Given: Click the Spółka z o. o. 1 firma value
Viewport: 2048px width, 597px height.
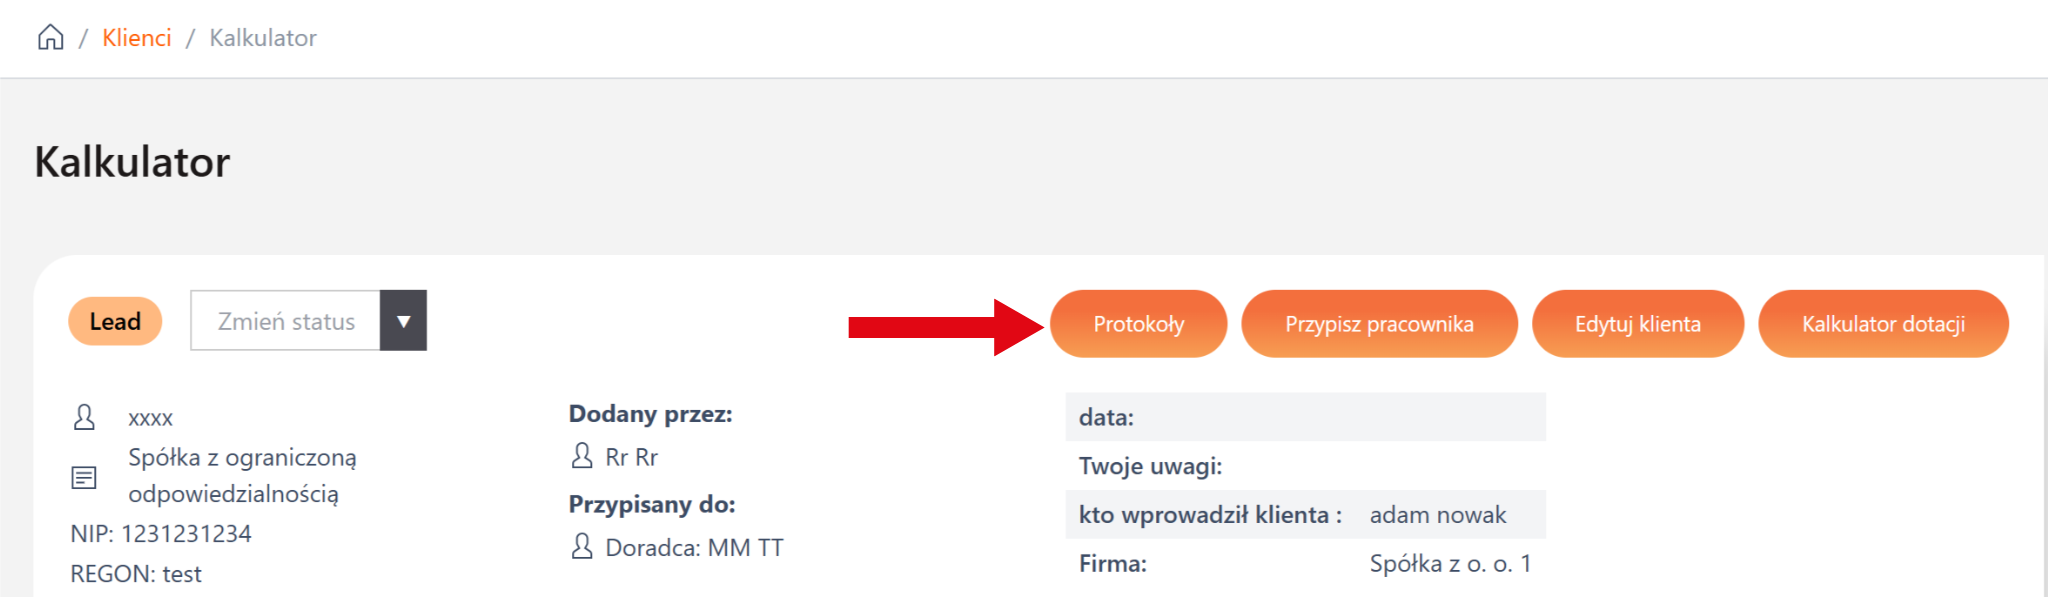Looking at the screenshot, I should 1449,564.
